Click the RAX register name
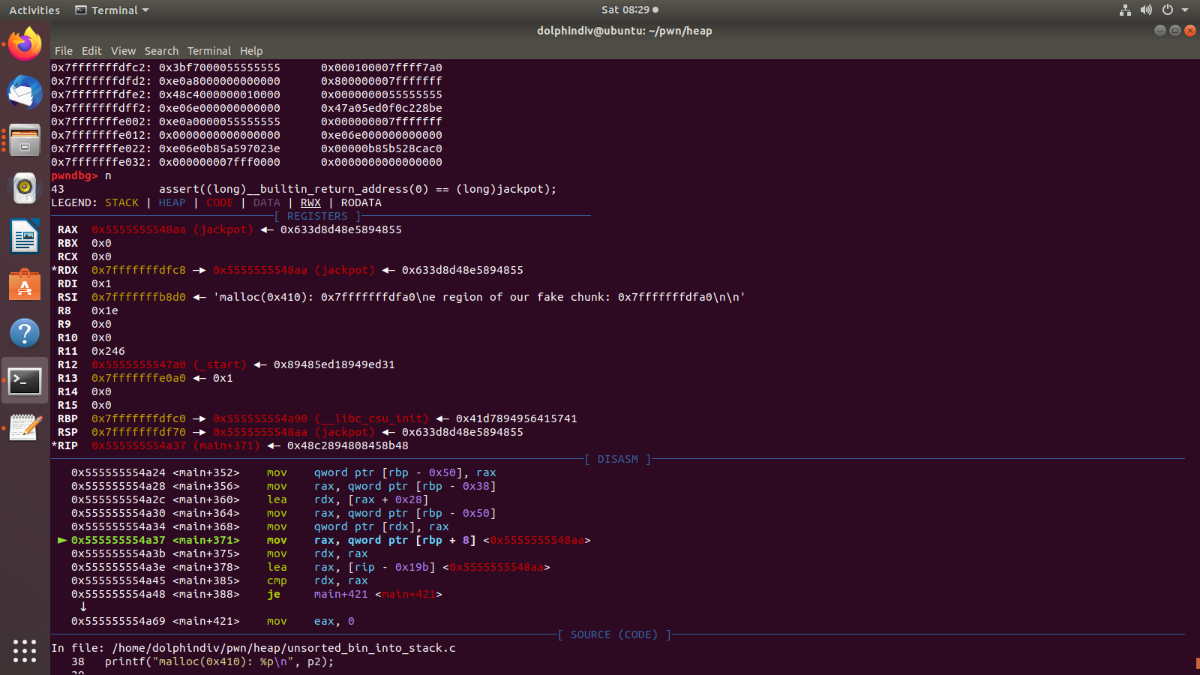 (x=68, y=229)
